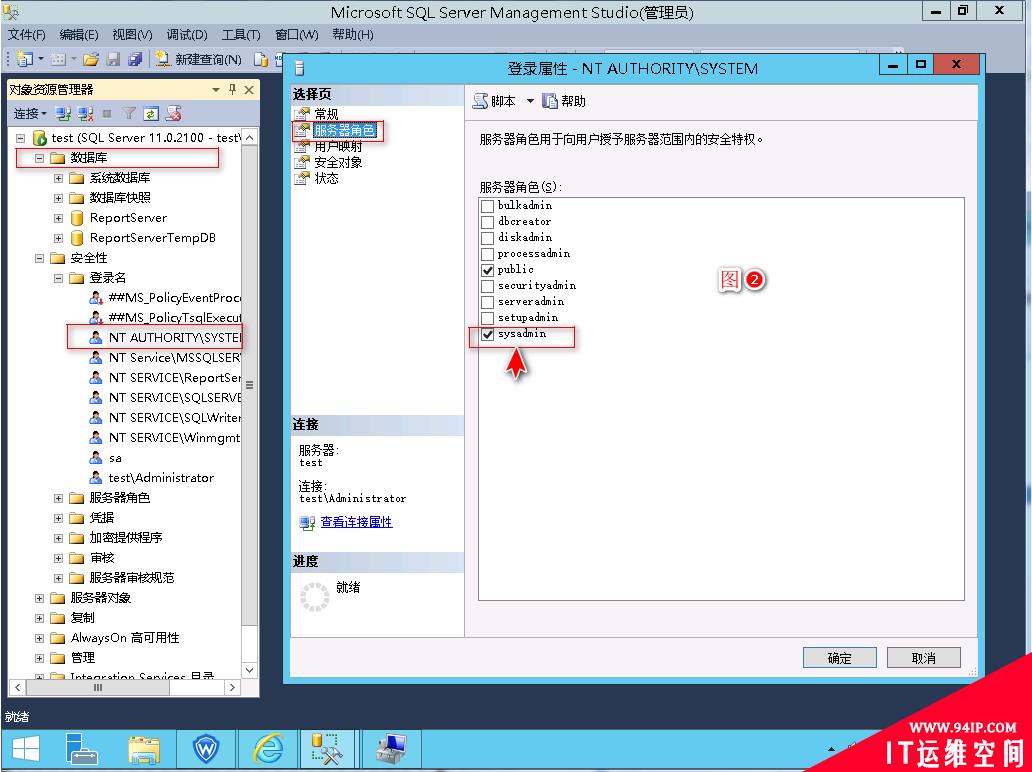Select NT AUTHORITY\SYSTEM login in tree

174,338
